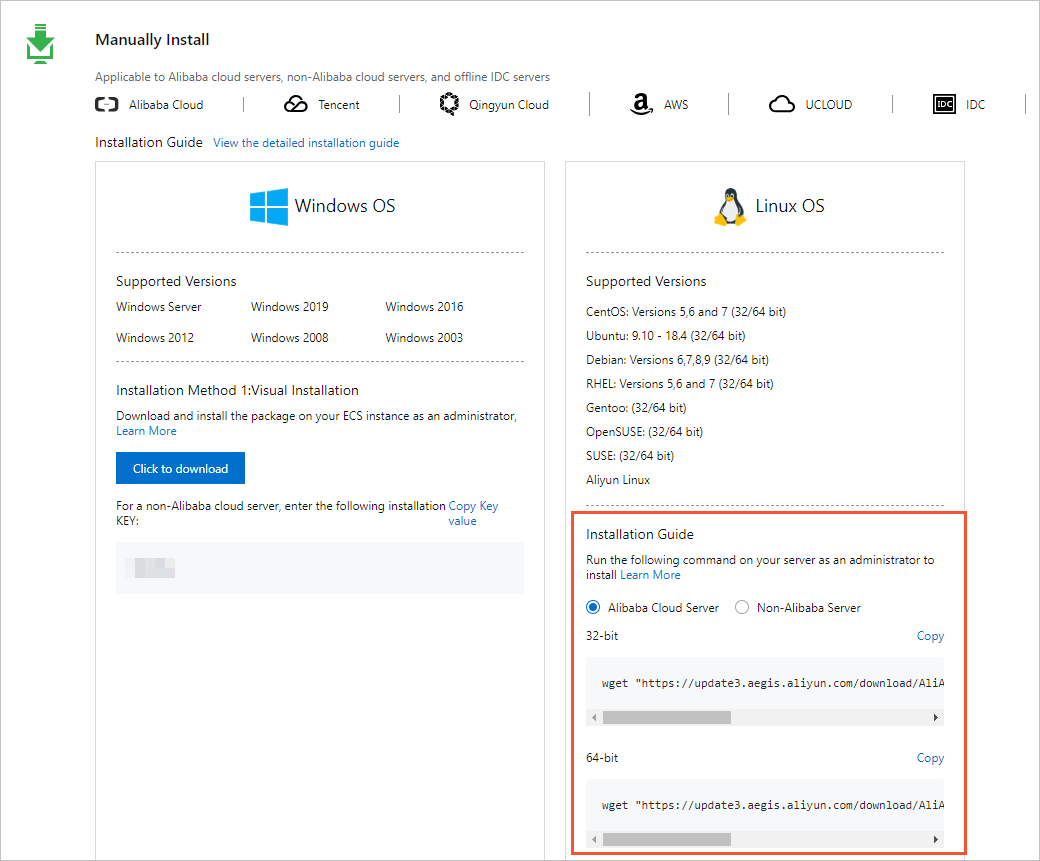
Task: Click the Windows 2012 version text
Action: (x=155, y=338)
